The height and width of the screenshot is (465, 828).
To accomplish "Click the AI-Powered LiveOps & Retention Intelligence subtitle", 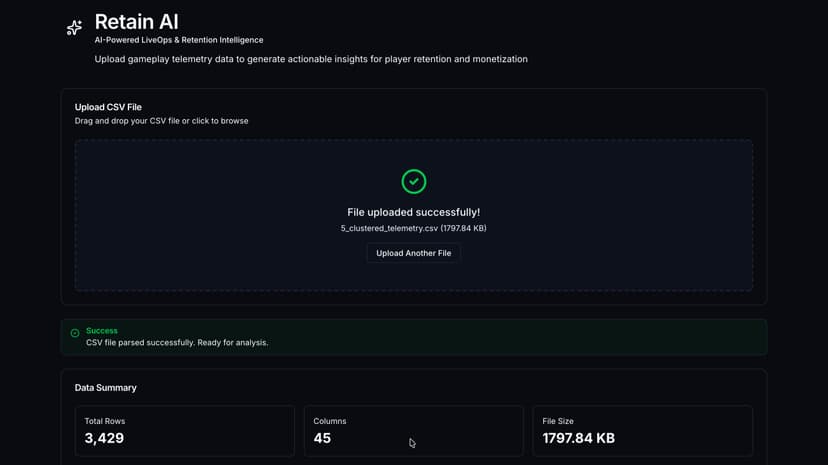I will 179,40.
